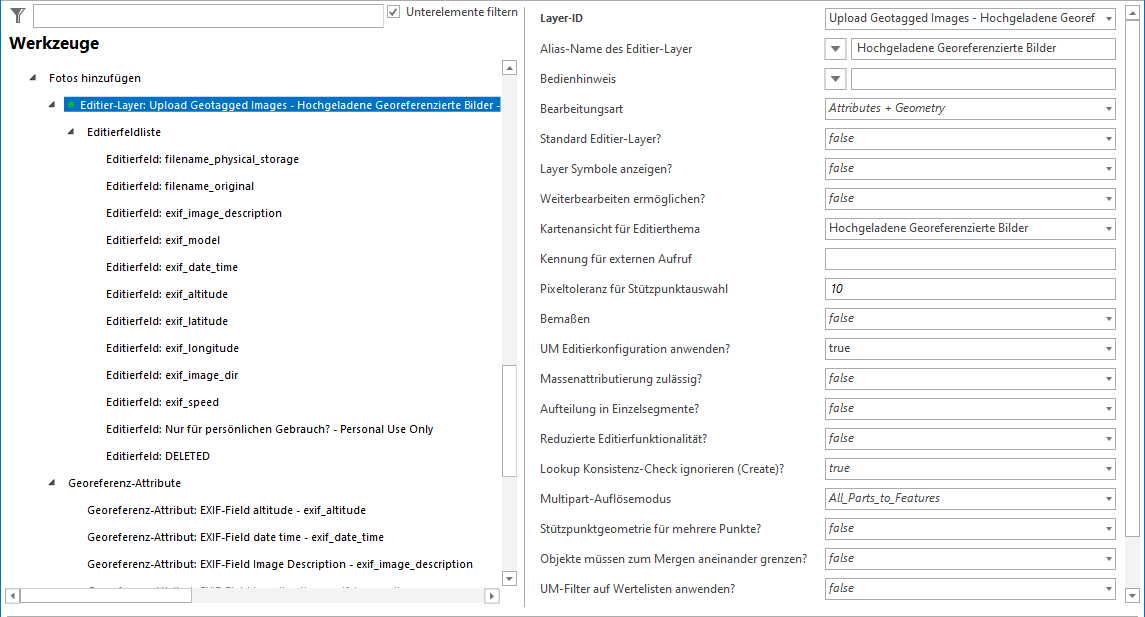Screen dimensions: 1145x617
Task: Collapse the Georeferenz-Attribute node
Action: 52,483
